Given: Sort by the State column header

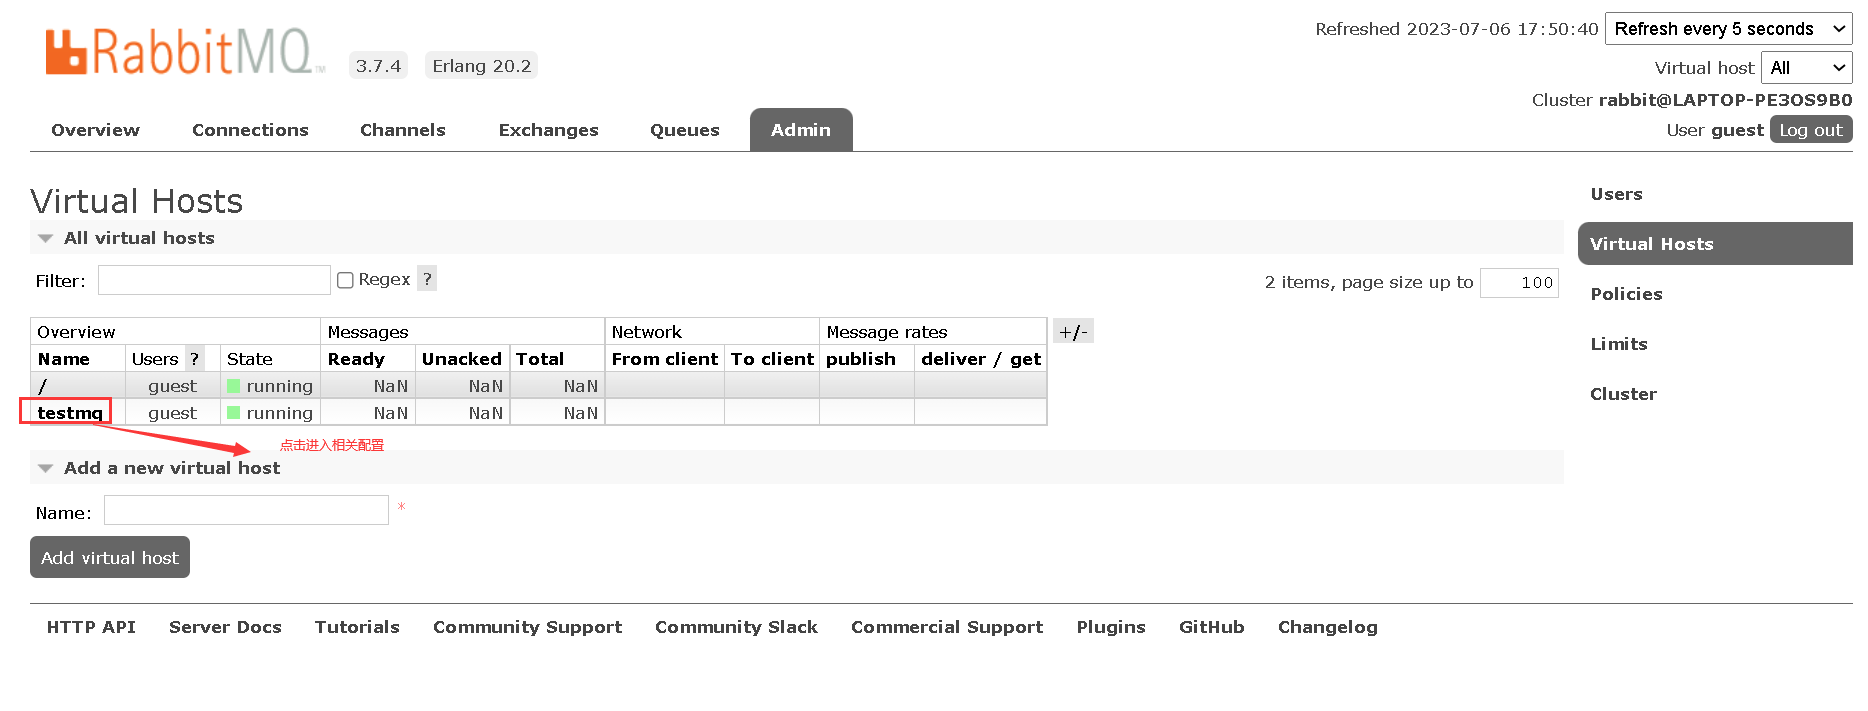Looking at the screenshot, I should click(x=249, y=359).
